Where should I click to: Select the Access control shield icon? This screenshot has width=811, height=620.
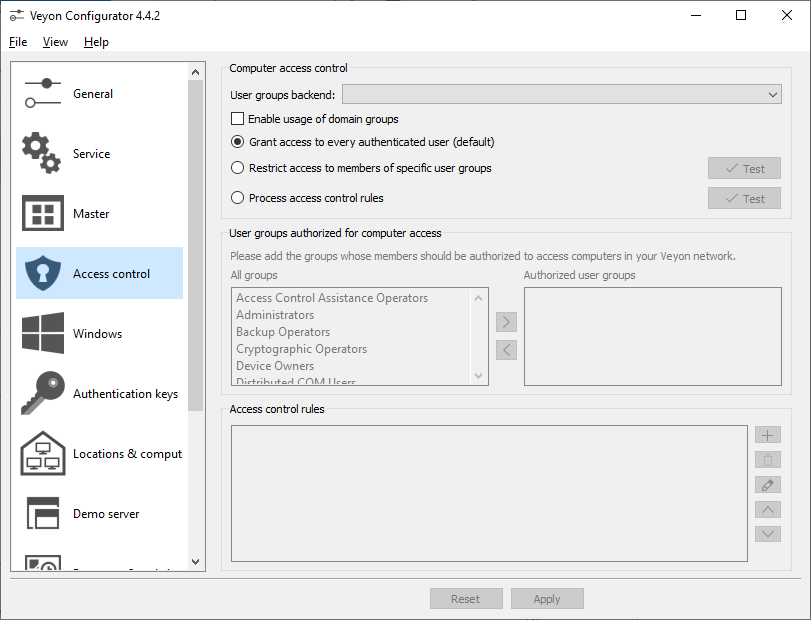42,273
